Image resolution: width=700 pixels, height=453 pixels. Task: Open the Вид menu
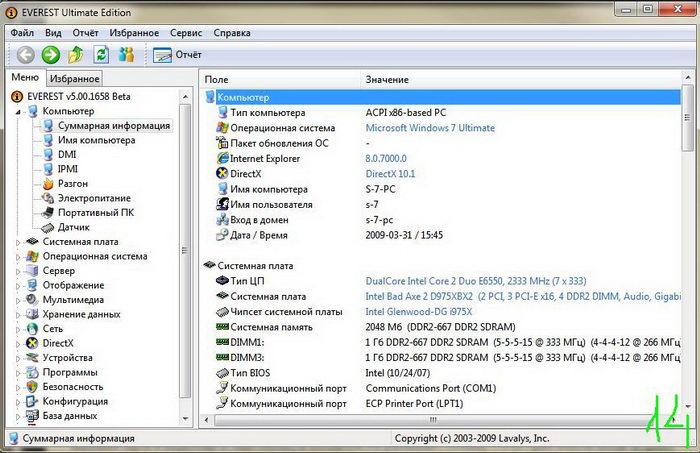(x=53, y=33)
